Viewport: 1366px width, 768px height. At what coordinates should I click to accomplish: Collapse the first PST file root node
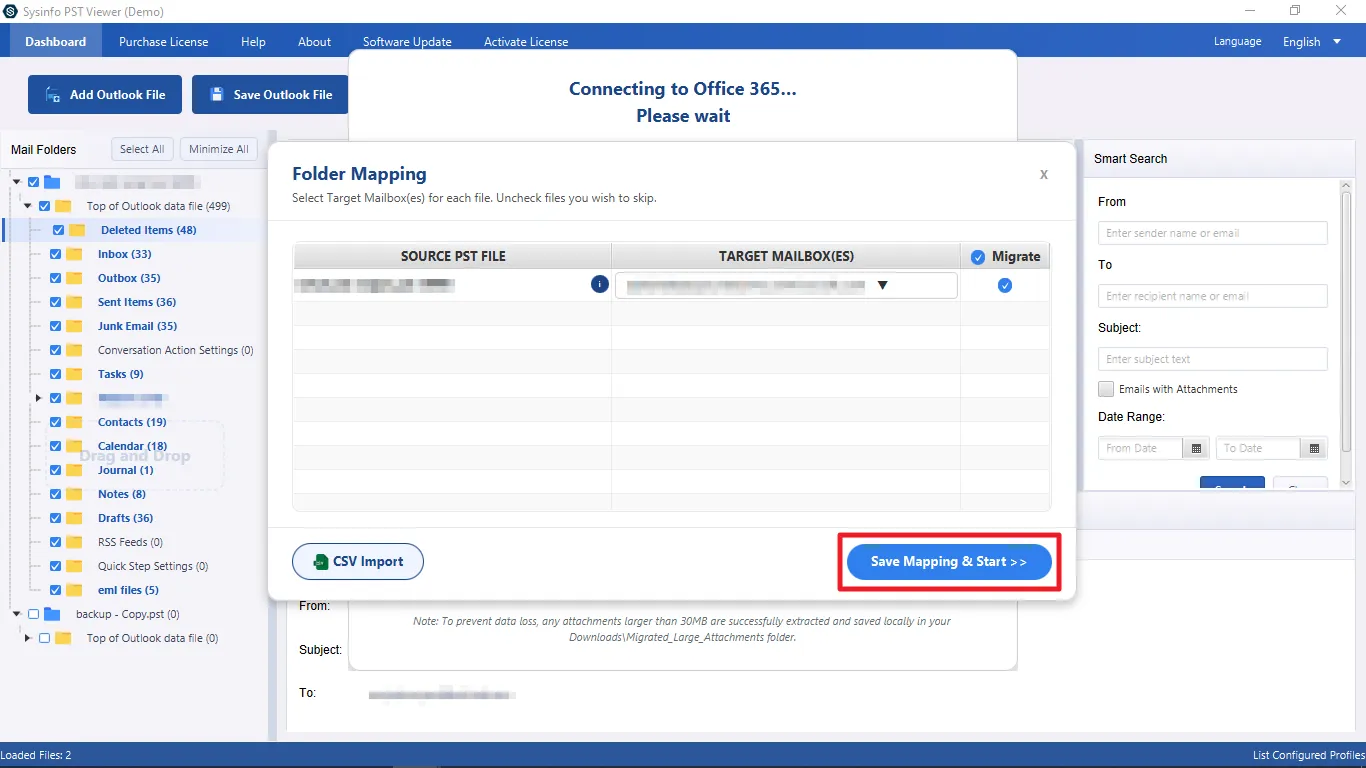pos(17,182)
